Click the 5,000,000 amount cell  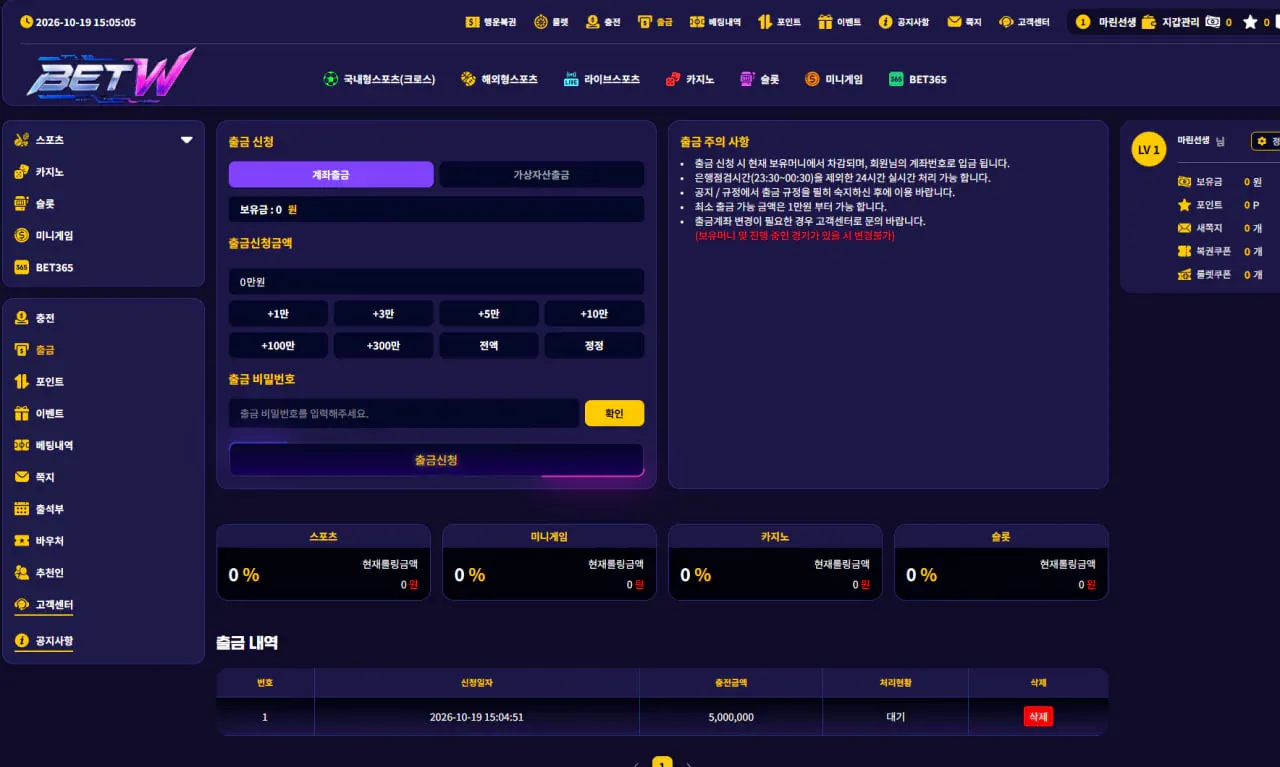(731, 717)
